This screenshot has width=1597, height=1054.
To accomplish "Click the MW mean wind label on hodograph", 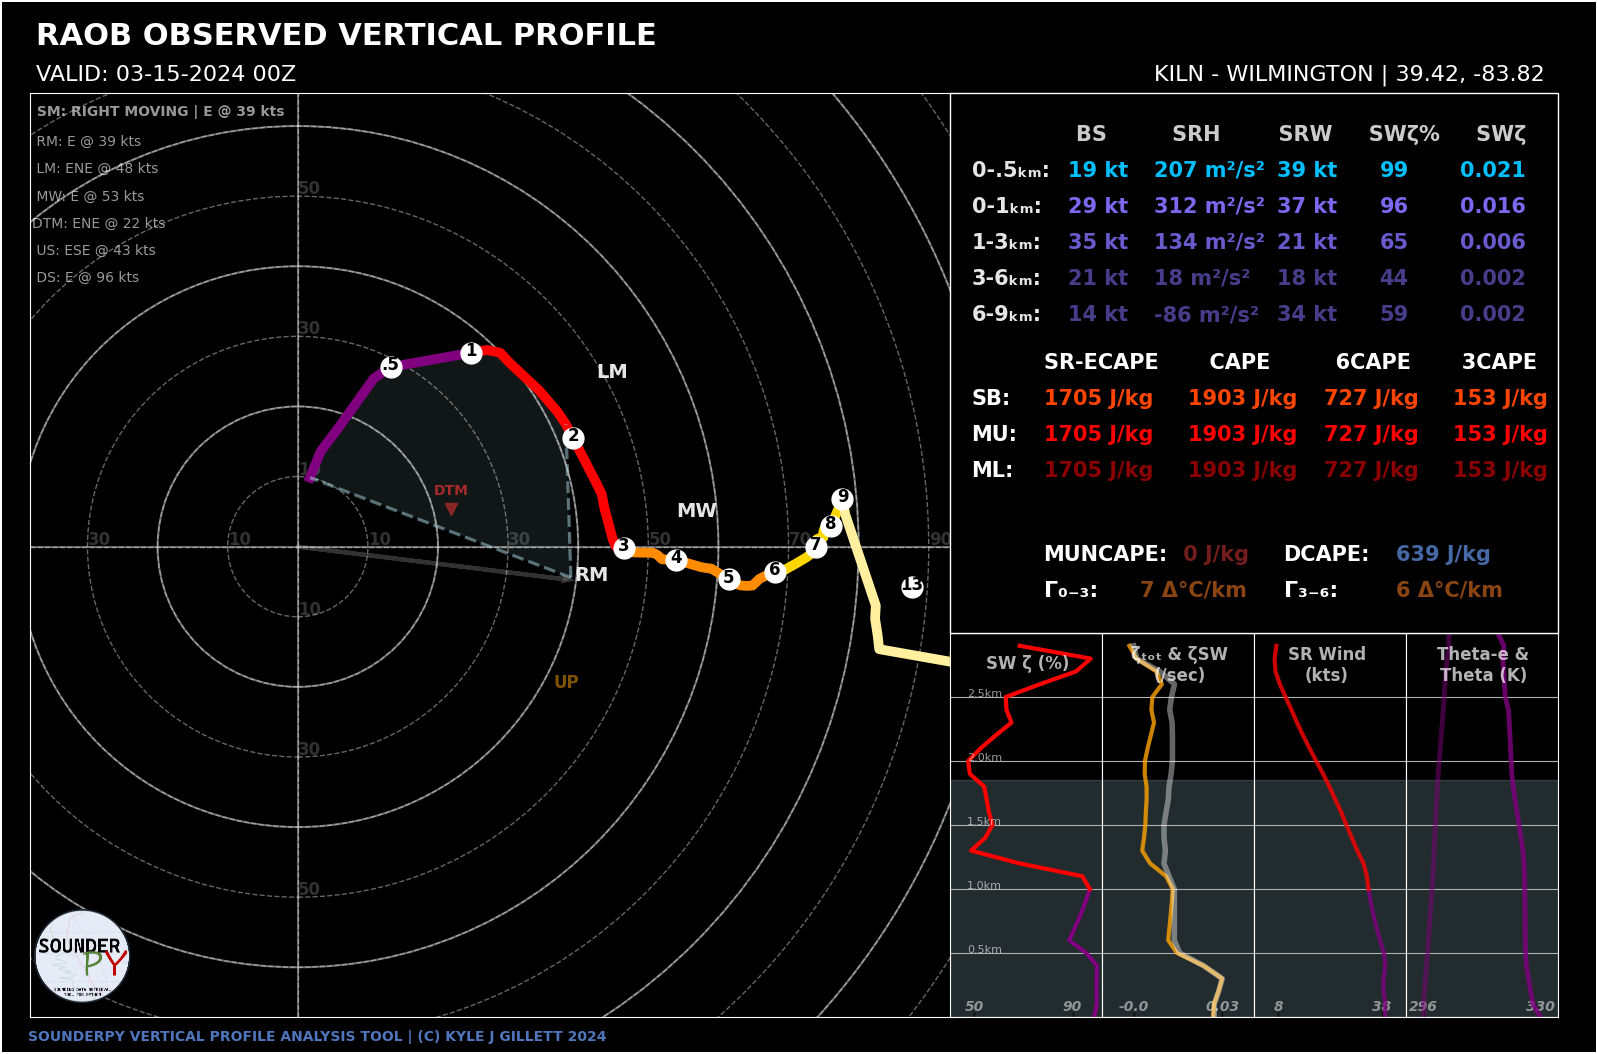I will (697, 510).
